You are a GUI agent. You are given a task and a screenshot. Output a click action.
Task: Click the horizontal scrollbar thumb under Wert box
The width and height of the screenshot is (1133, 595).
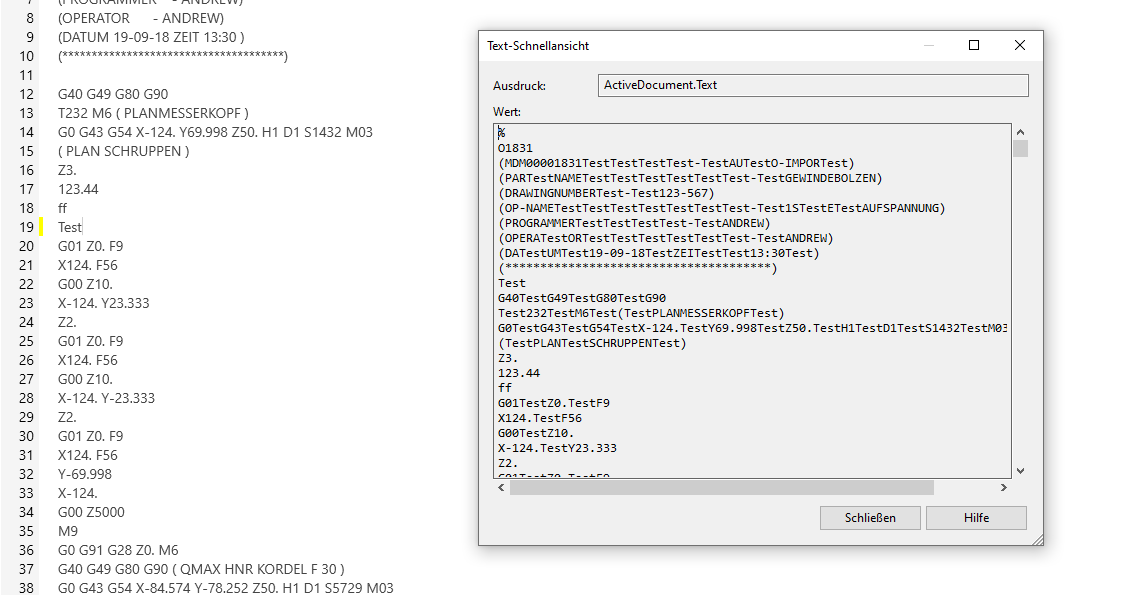coord(720,487)
